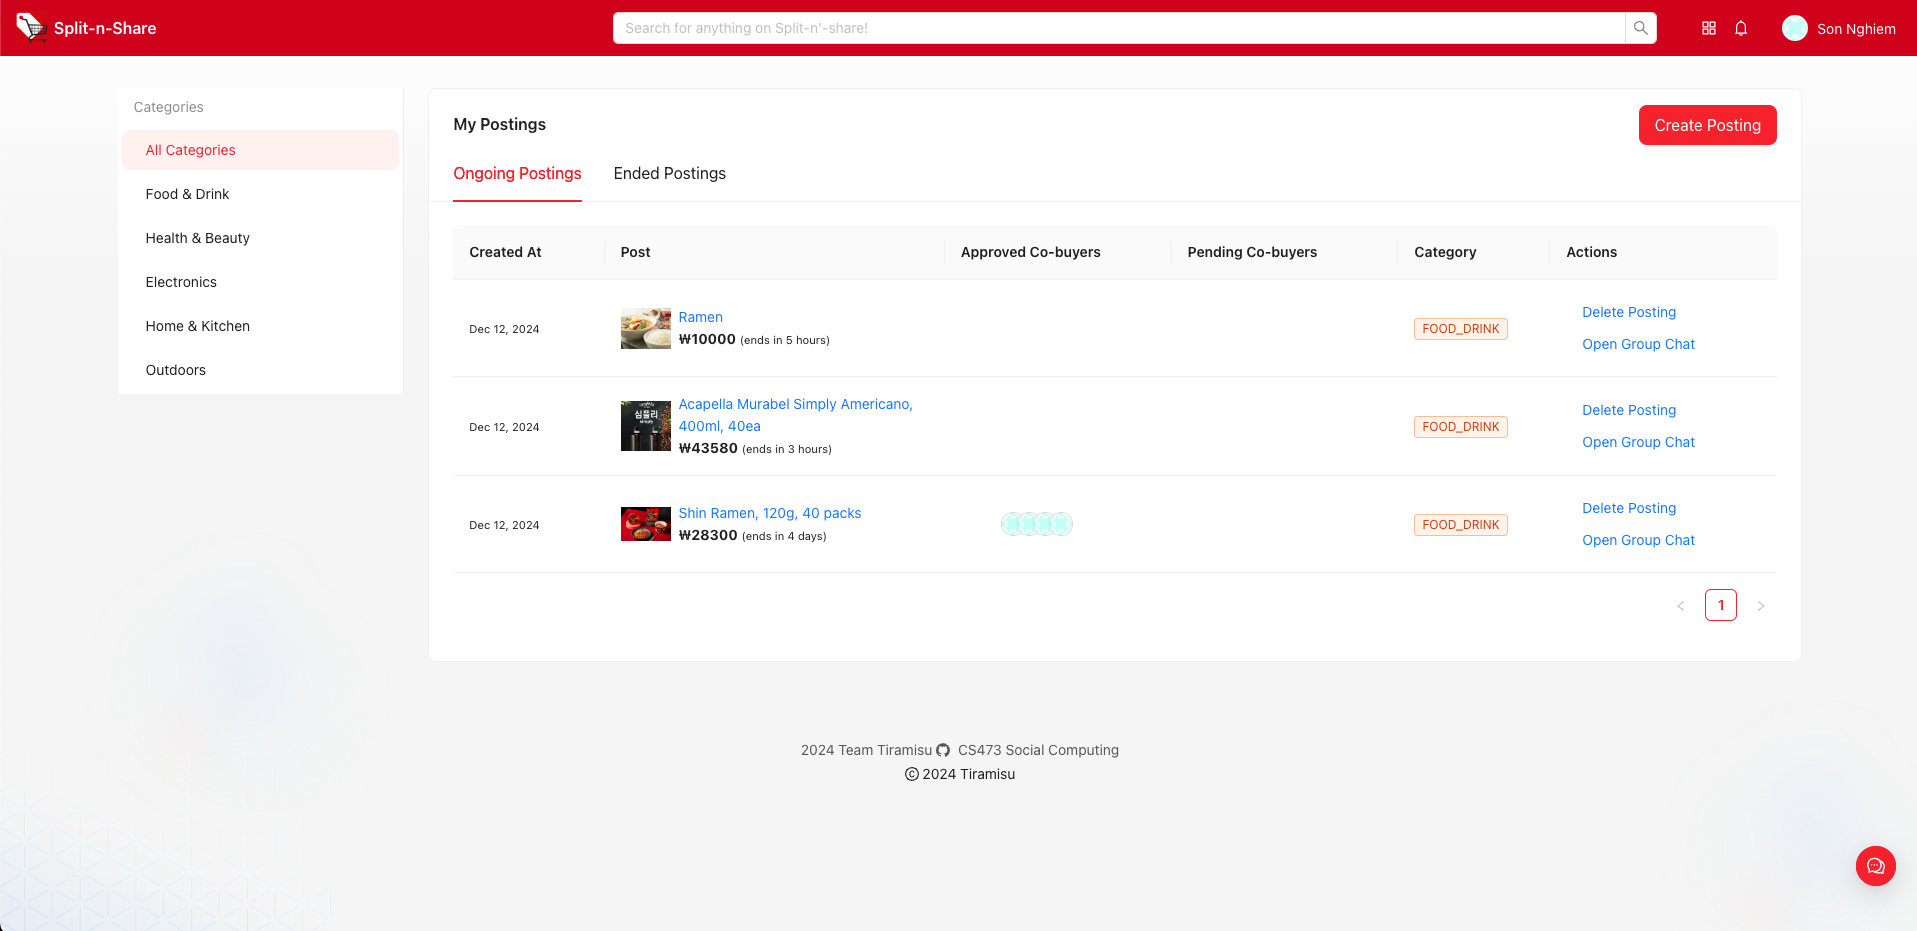Screen dimensions: 1917x931
Task: Open the Shin Ramen product thumbnail
Action: (x=645, y=524)
